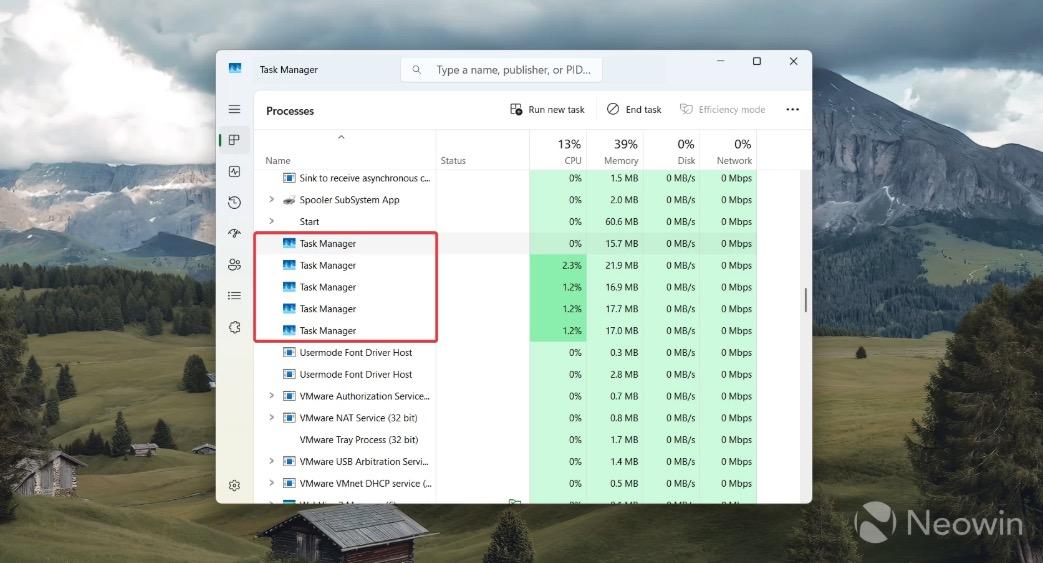The width and height of the screenshot is (1043, 563).
Task: Open the Performance page icon
Action: [x=234, y=171]
